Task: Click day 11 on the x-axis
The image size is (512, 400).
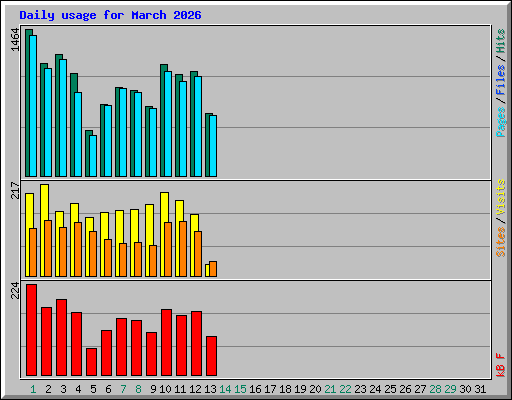Action: [x=180, y=389]
